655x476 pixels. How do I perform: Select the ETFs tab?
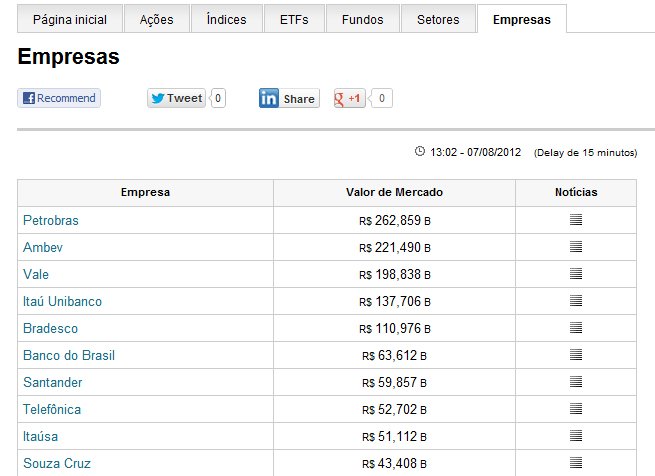(294, 19)
